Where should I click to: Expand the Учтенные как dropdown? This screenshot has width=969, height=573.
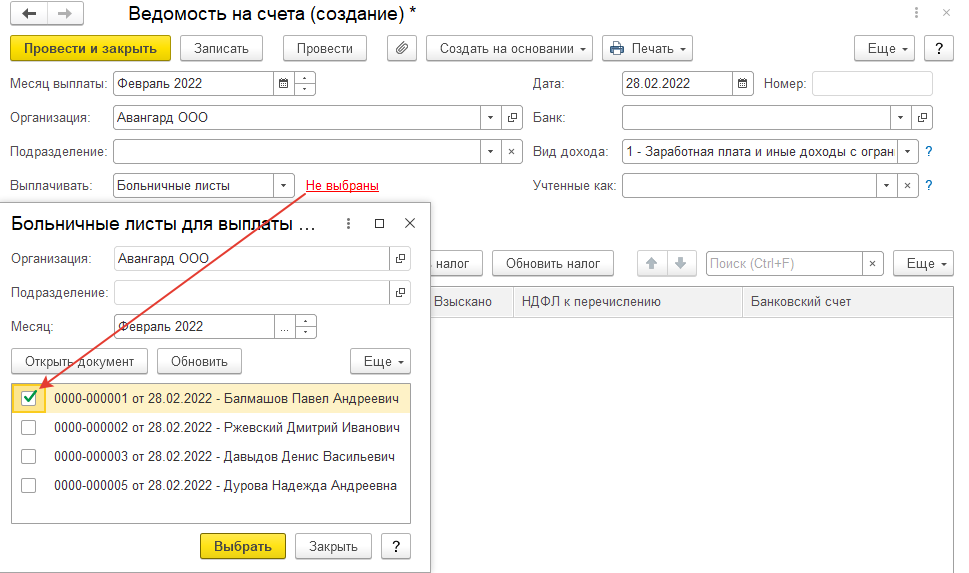[x=886, y=185]
